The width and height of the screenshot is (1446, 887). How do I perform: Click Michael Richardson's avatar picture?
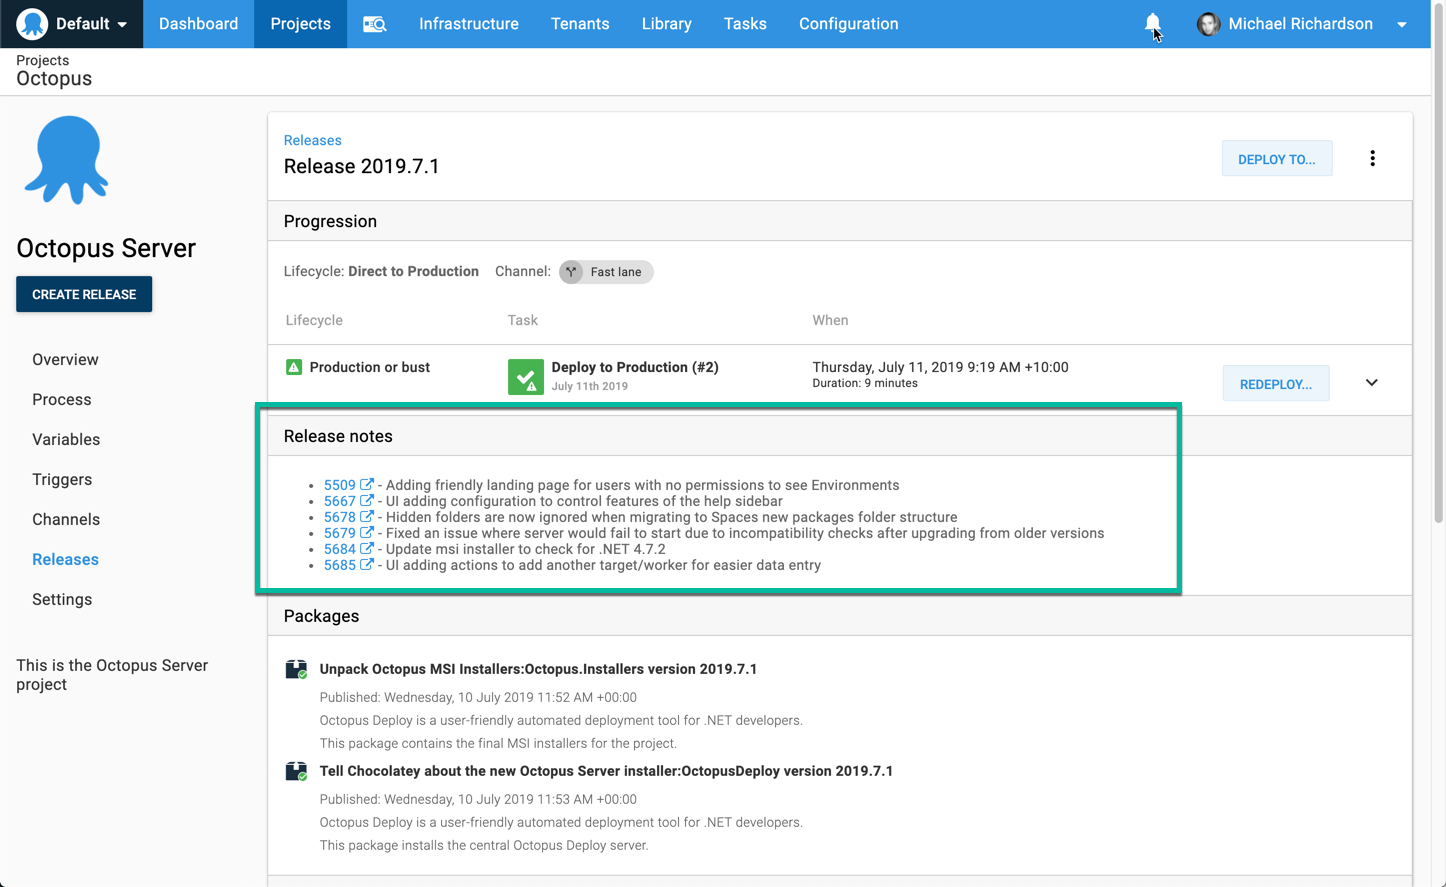coord(1208,24)
